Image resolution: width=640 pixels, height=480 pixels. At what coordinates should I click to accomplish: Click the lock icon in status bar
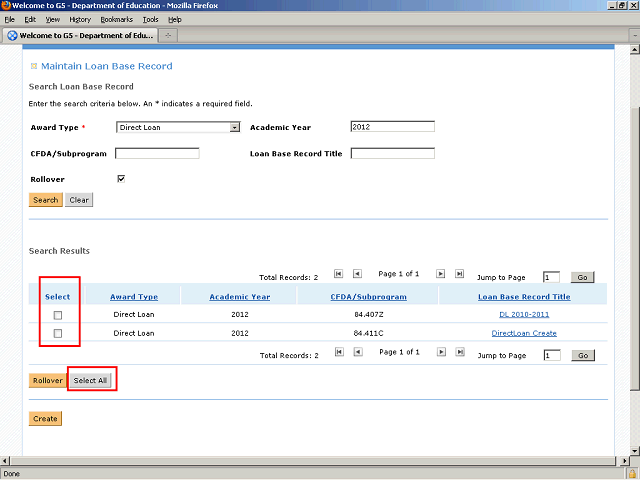[632, 474]
